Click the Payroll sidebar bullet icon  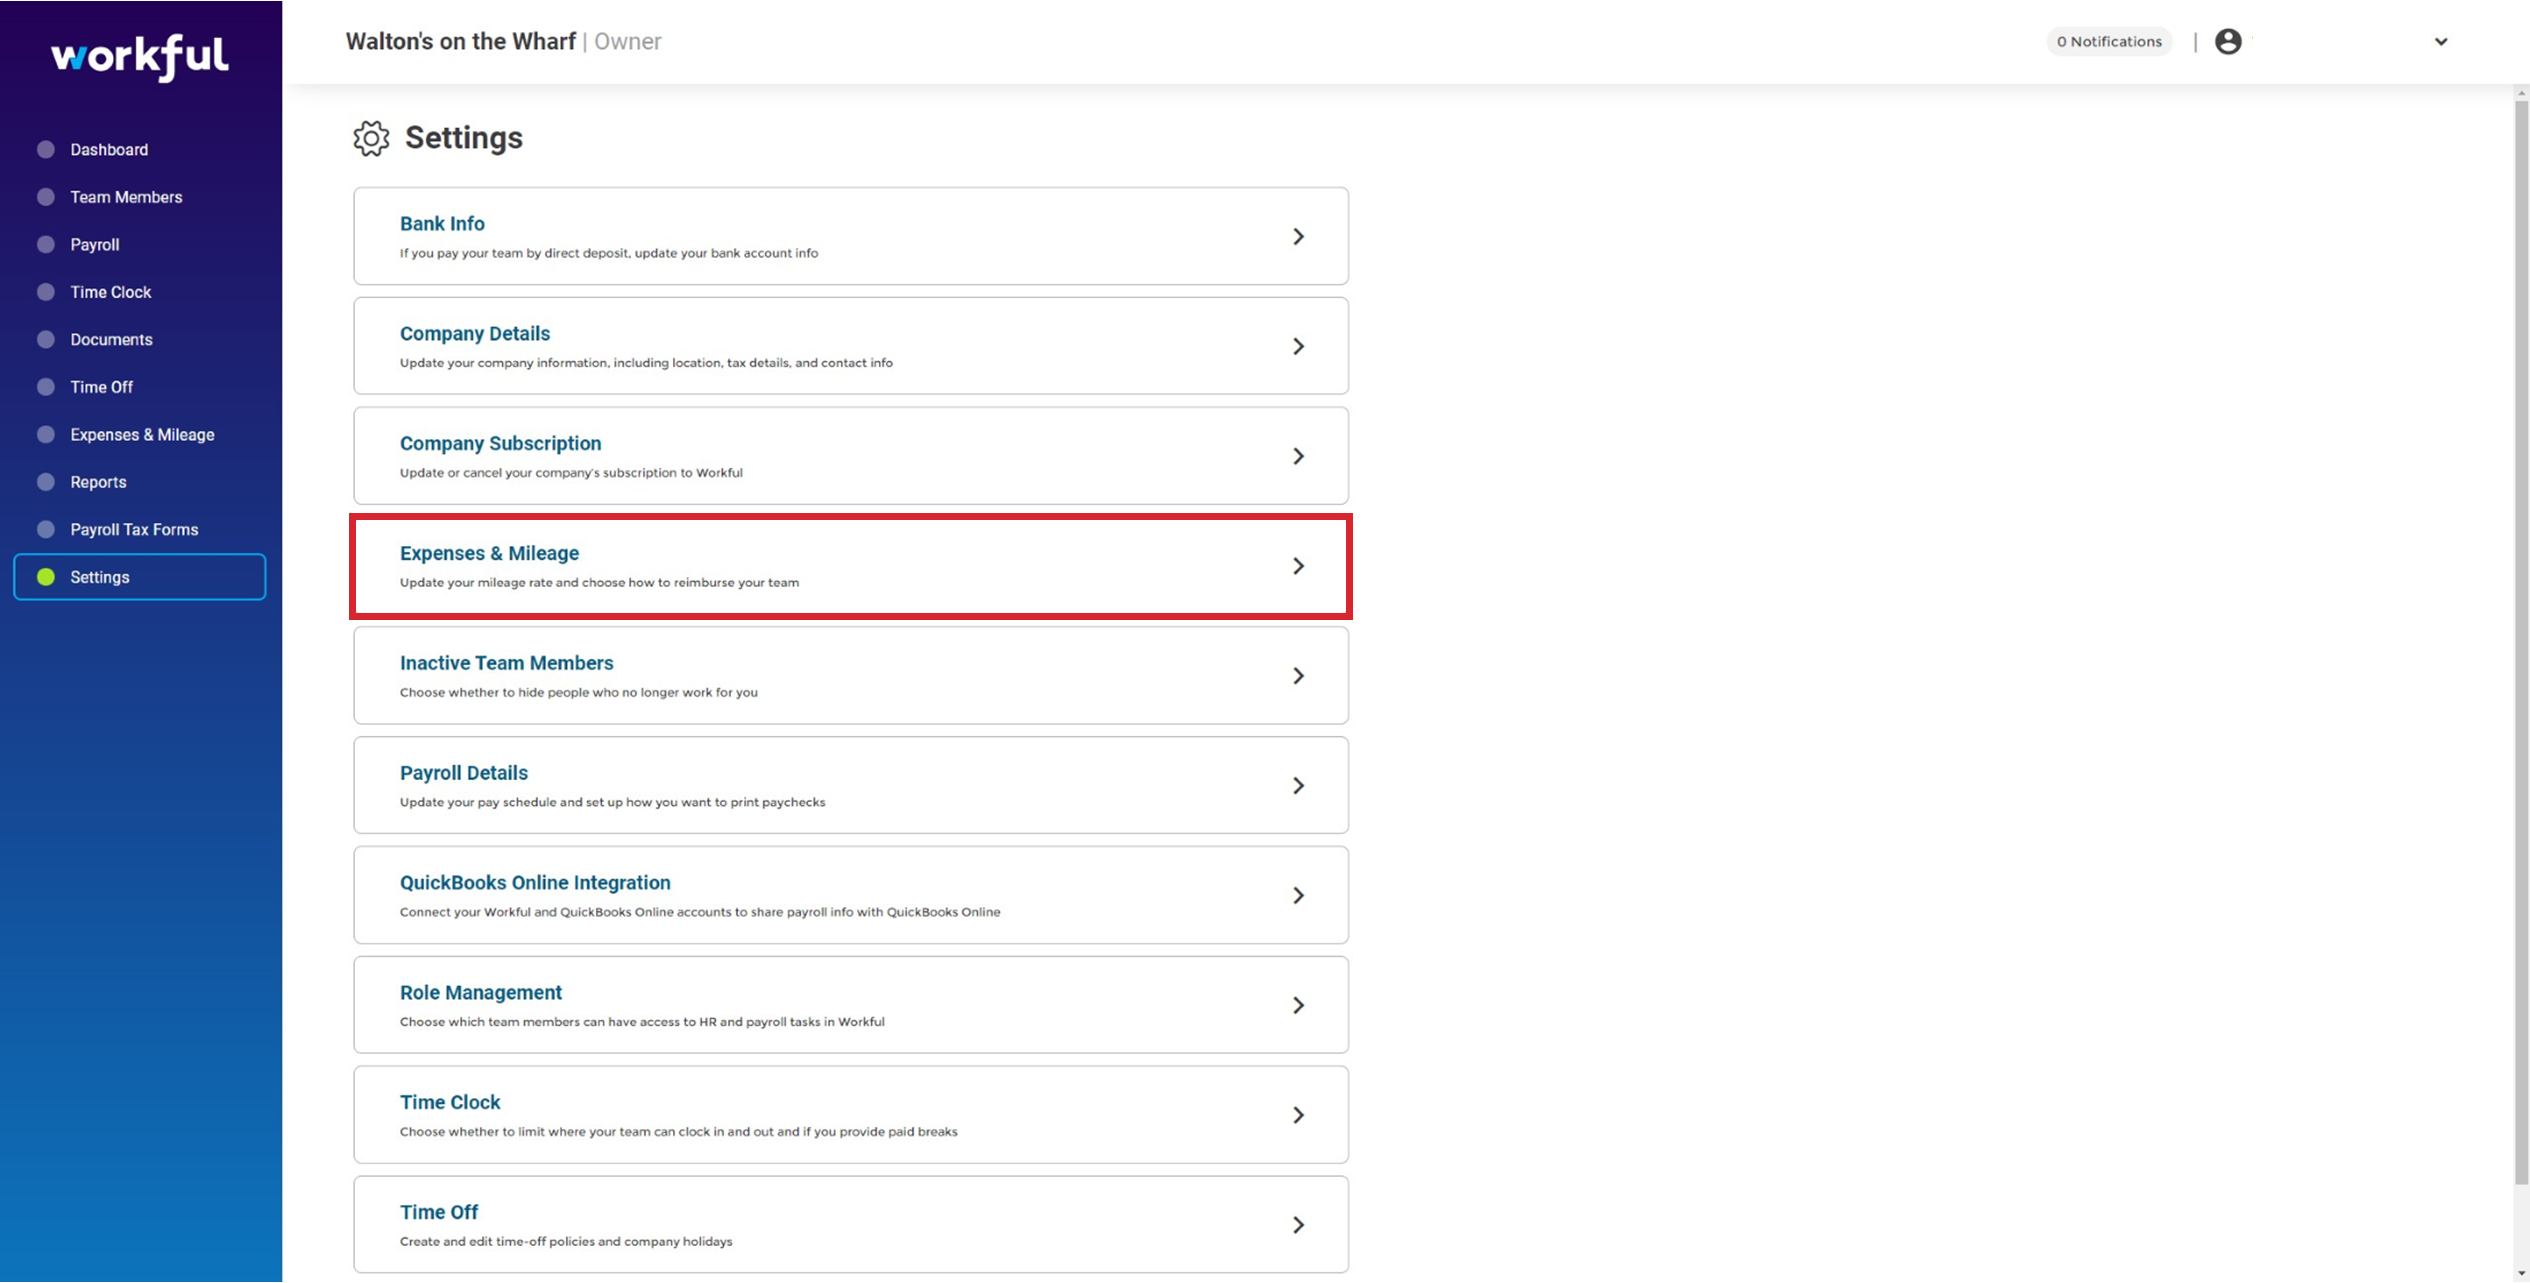pos(46,244)
